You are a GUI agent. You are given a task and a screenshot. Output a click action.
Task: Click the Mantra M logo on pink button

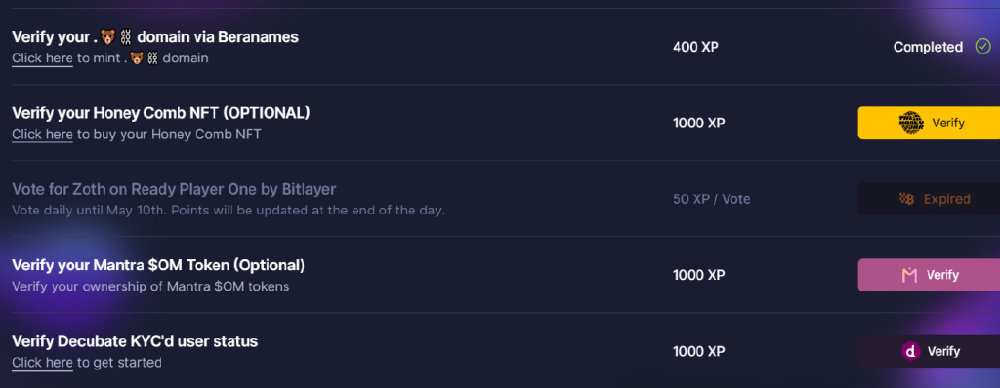pyautogui.click(x=909, y=275)
